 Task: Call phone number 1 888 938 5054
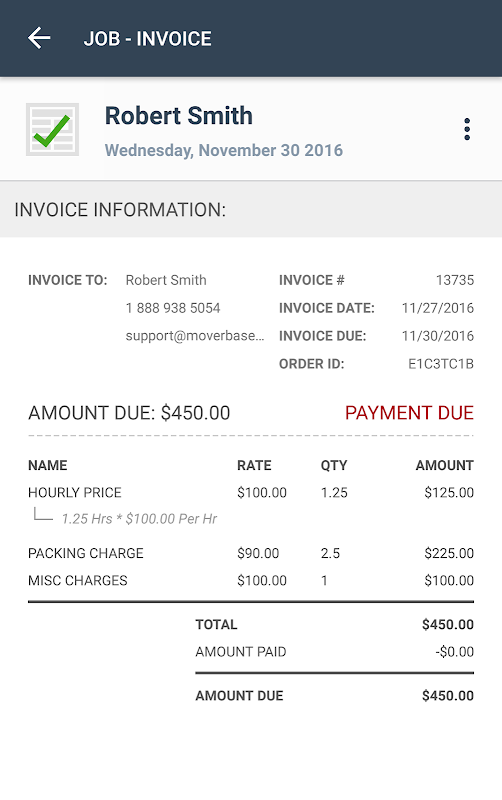[x=173, y=308]
